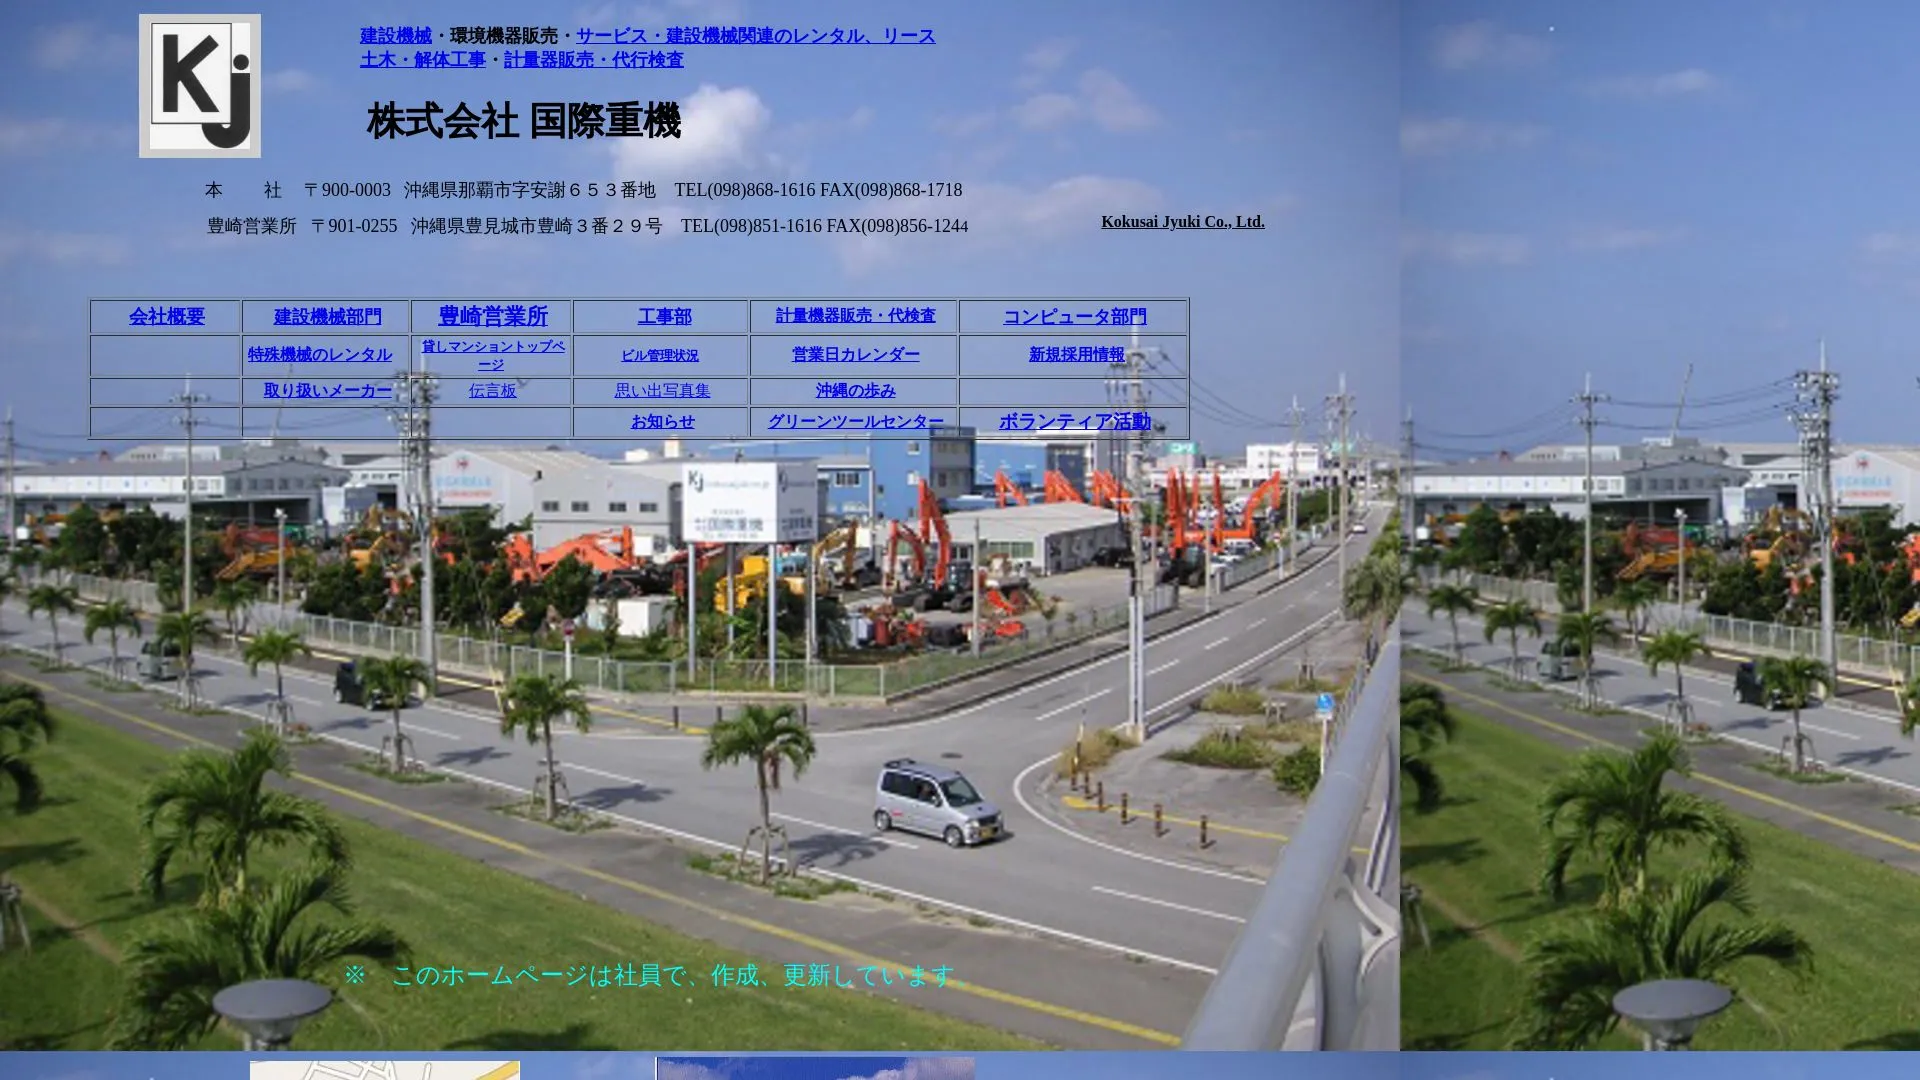
Task: Open the 計量器販売・代行検査 link
Action: (x=594, y=60)
